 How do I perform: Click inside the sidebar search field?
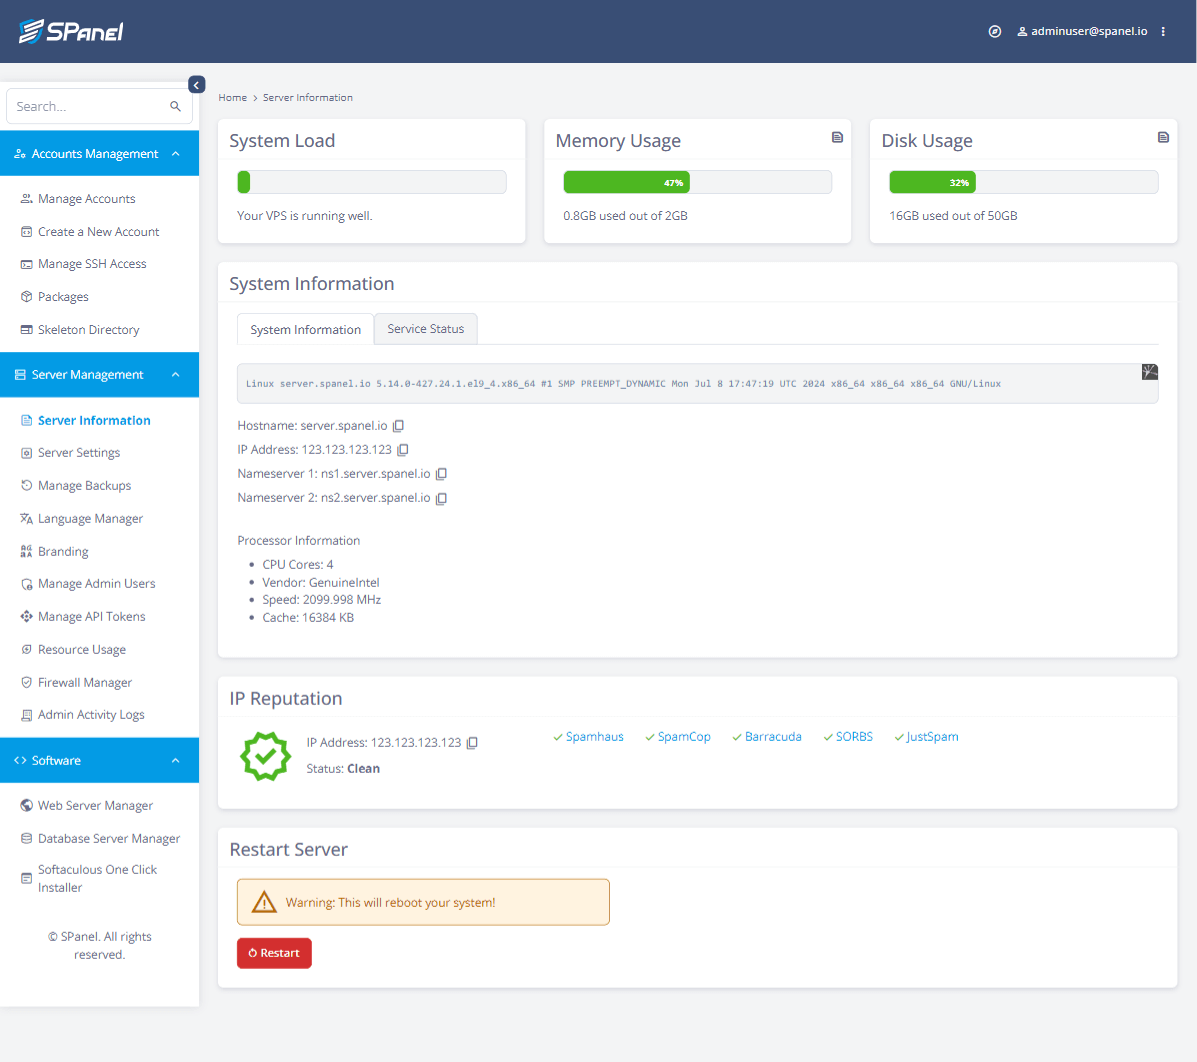(90, 106)
